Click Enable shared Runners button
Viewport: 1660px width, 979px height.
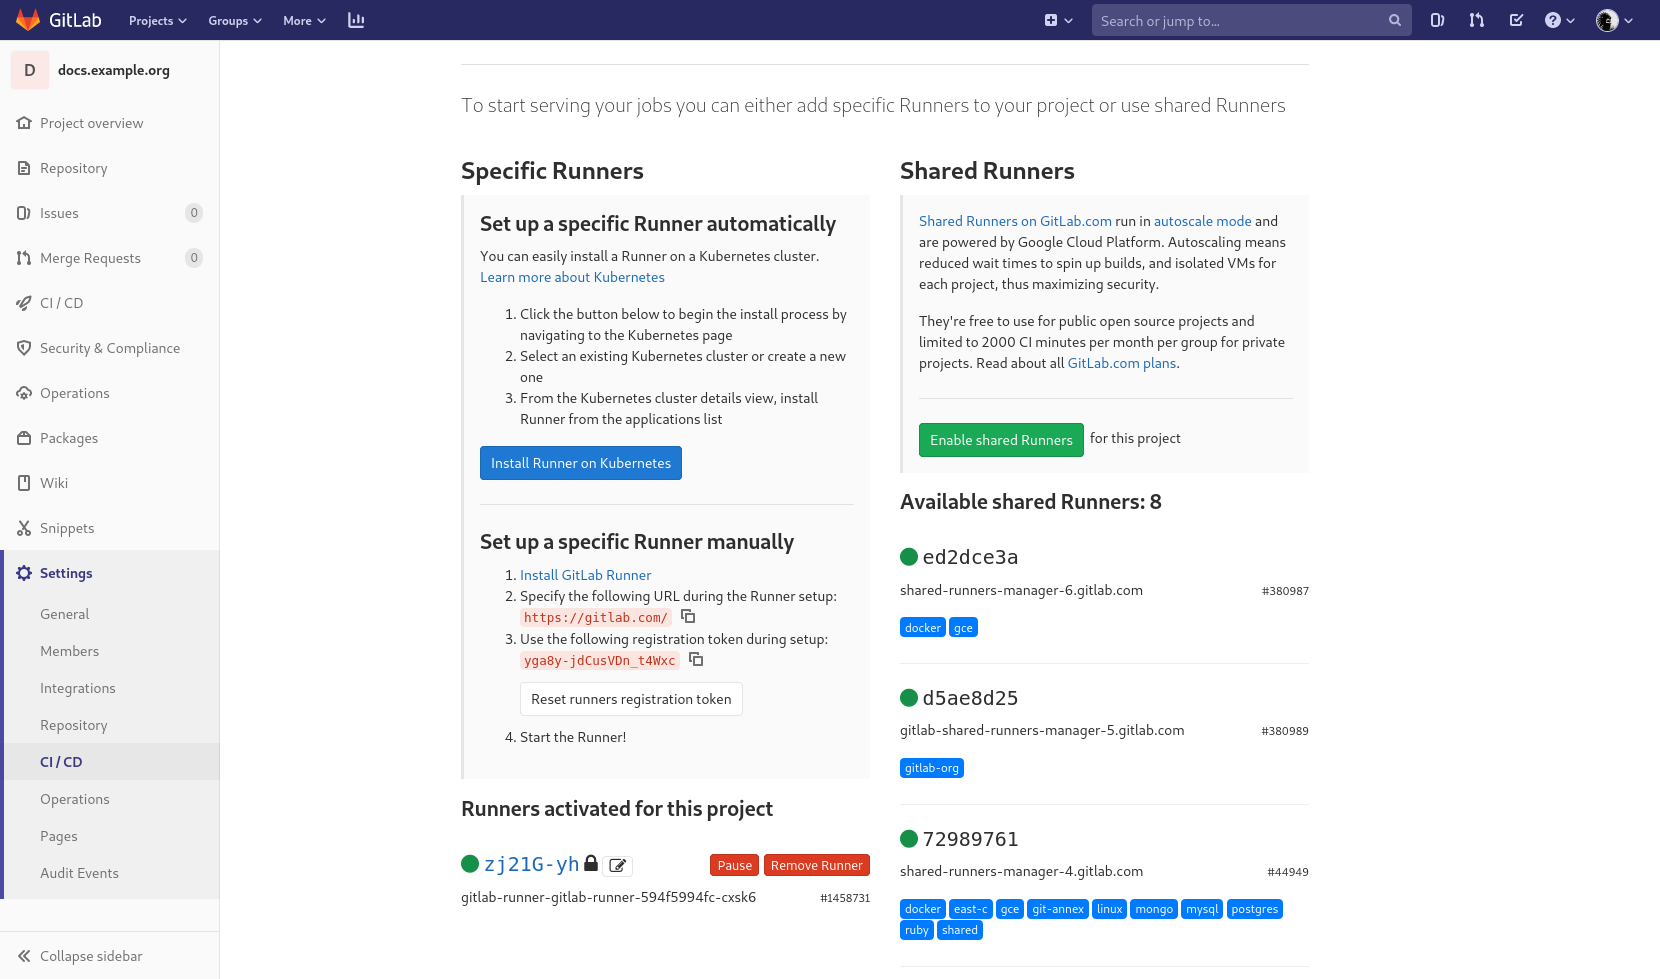click(x=1001, y=440)
